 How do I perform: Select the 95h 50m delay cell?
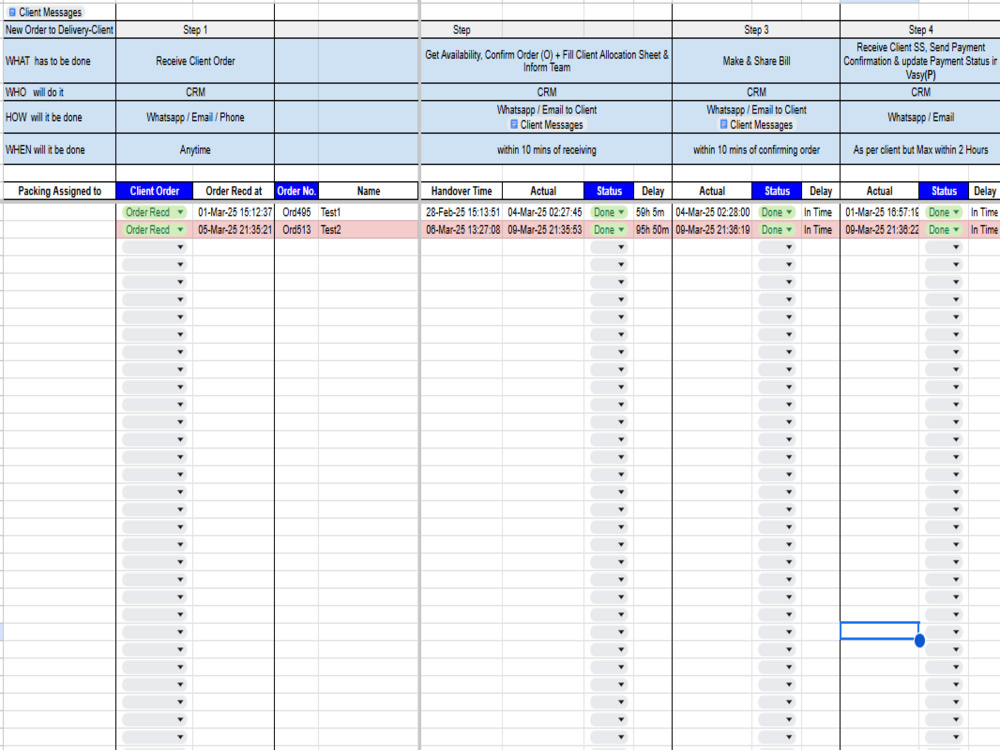tap(652, 230)
